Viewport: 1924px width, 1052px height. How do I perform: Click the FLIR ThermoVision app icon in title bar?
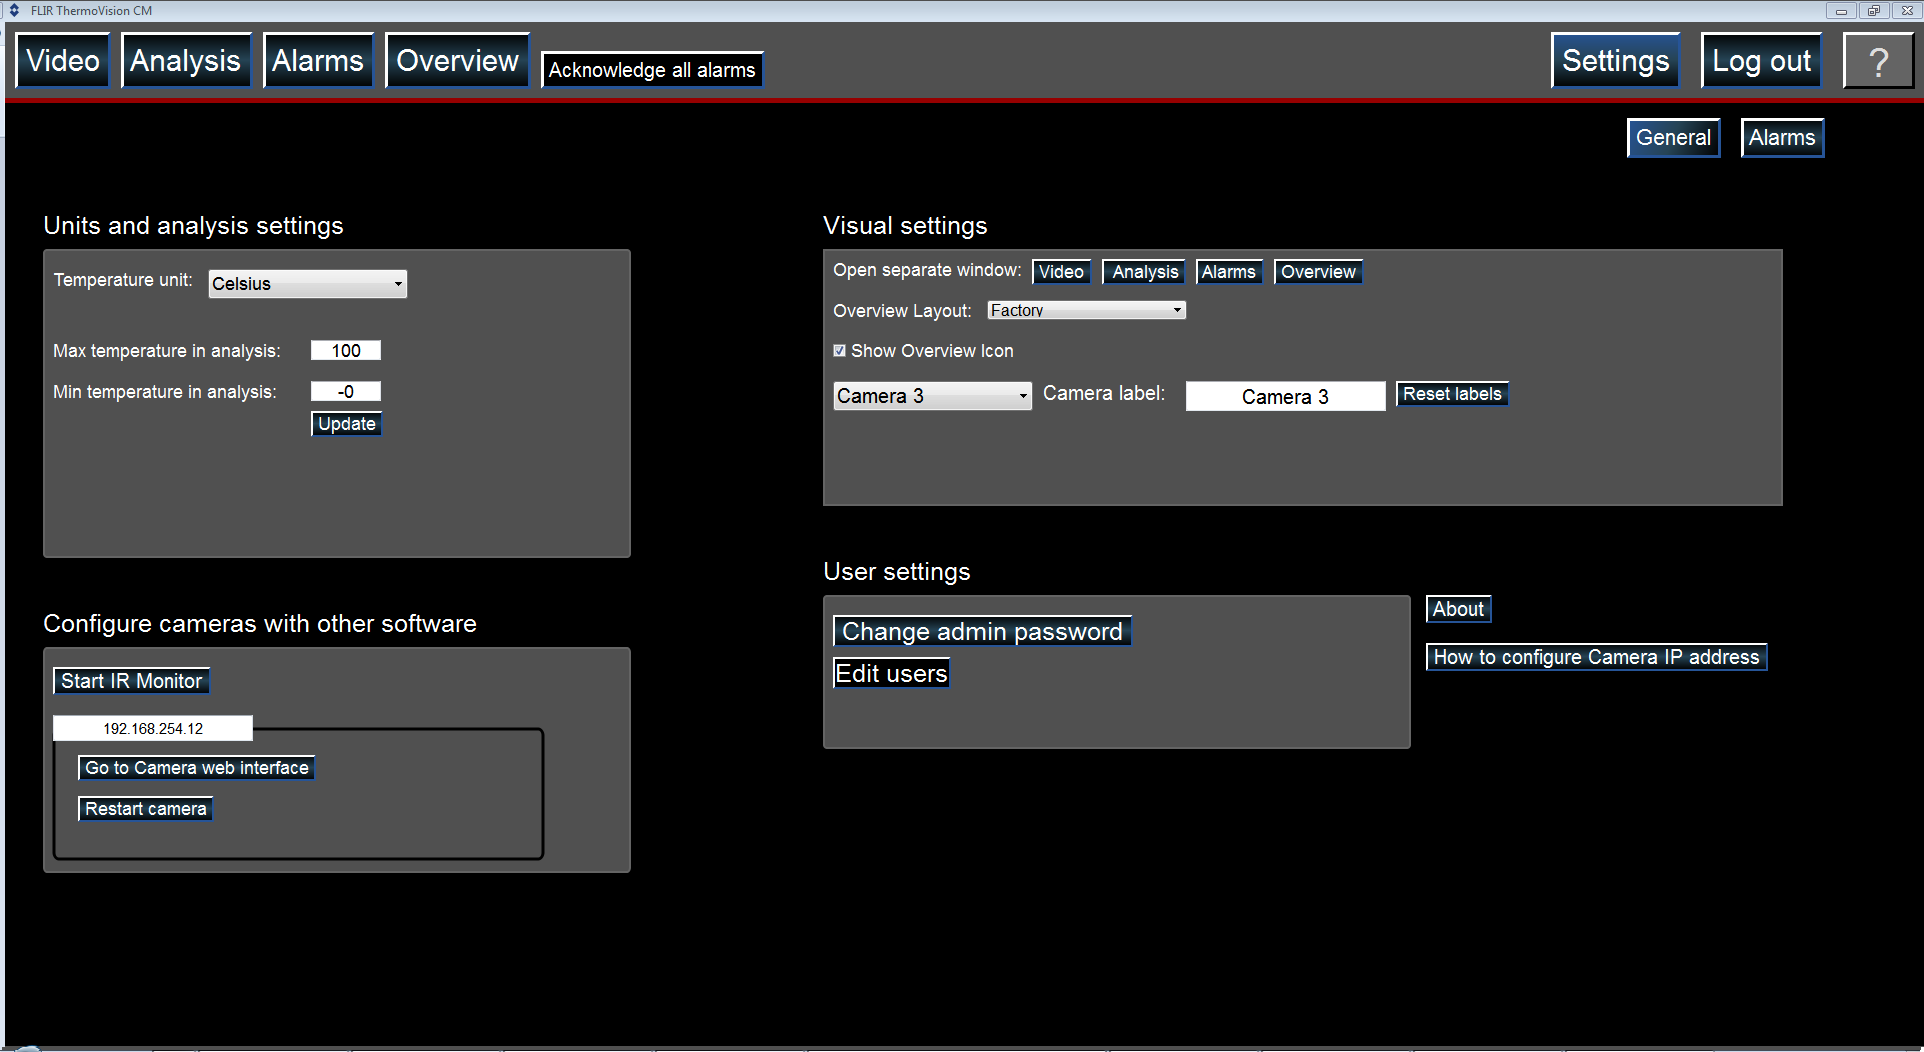click(x=14, y=10)
